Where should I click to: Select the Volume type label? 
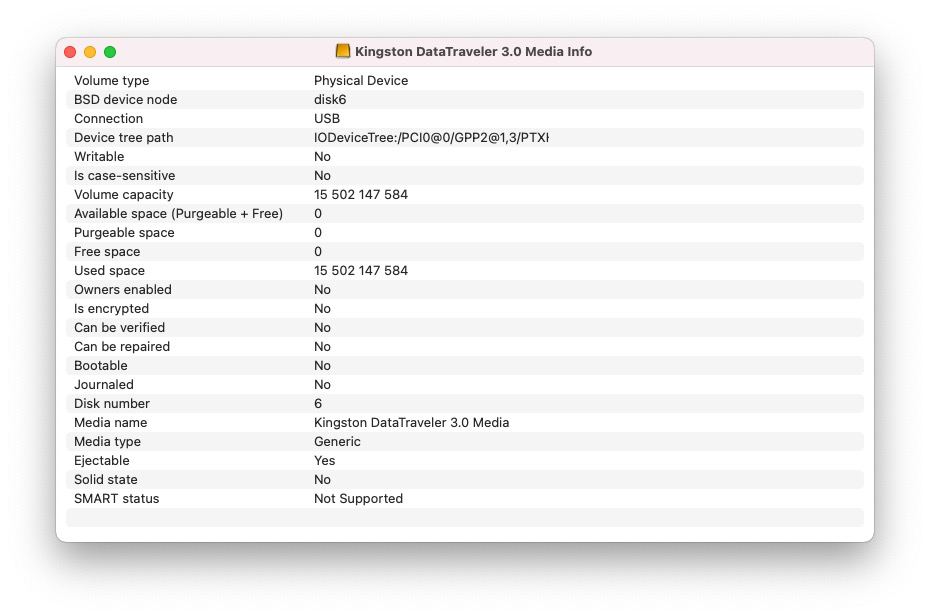coord(112,81)
